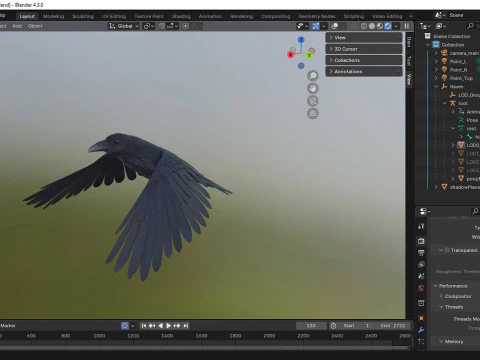
Task: Switch to the Sculpting workspace tab
Action: click(83, 16)
